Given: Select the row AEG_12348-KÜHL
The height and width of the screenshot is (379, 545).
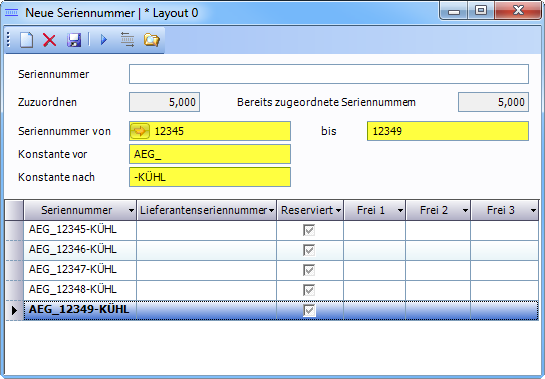Looking at the screenshot, I should point(281,290).
